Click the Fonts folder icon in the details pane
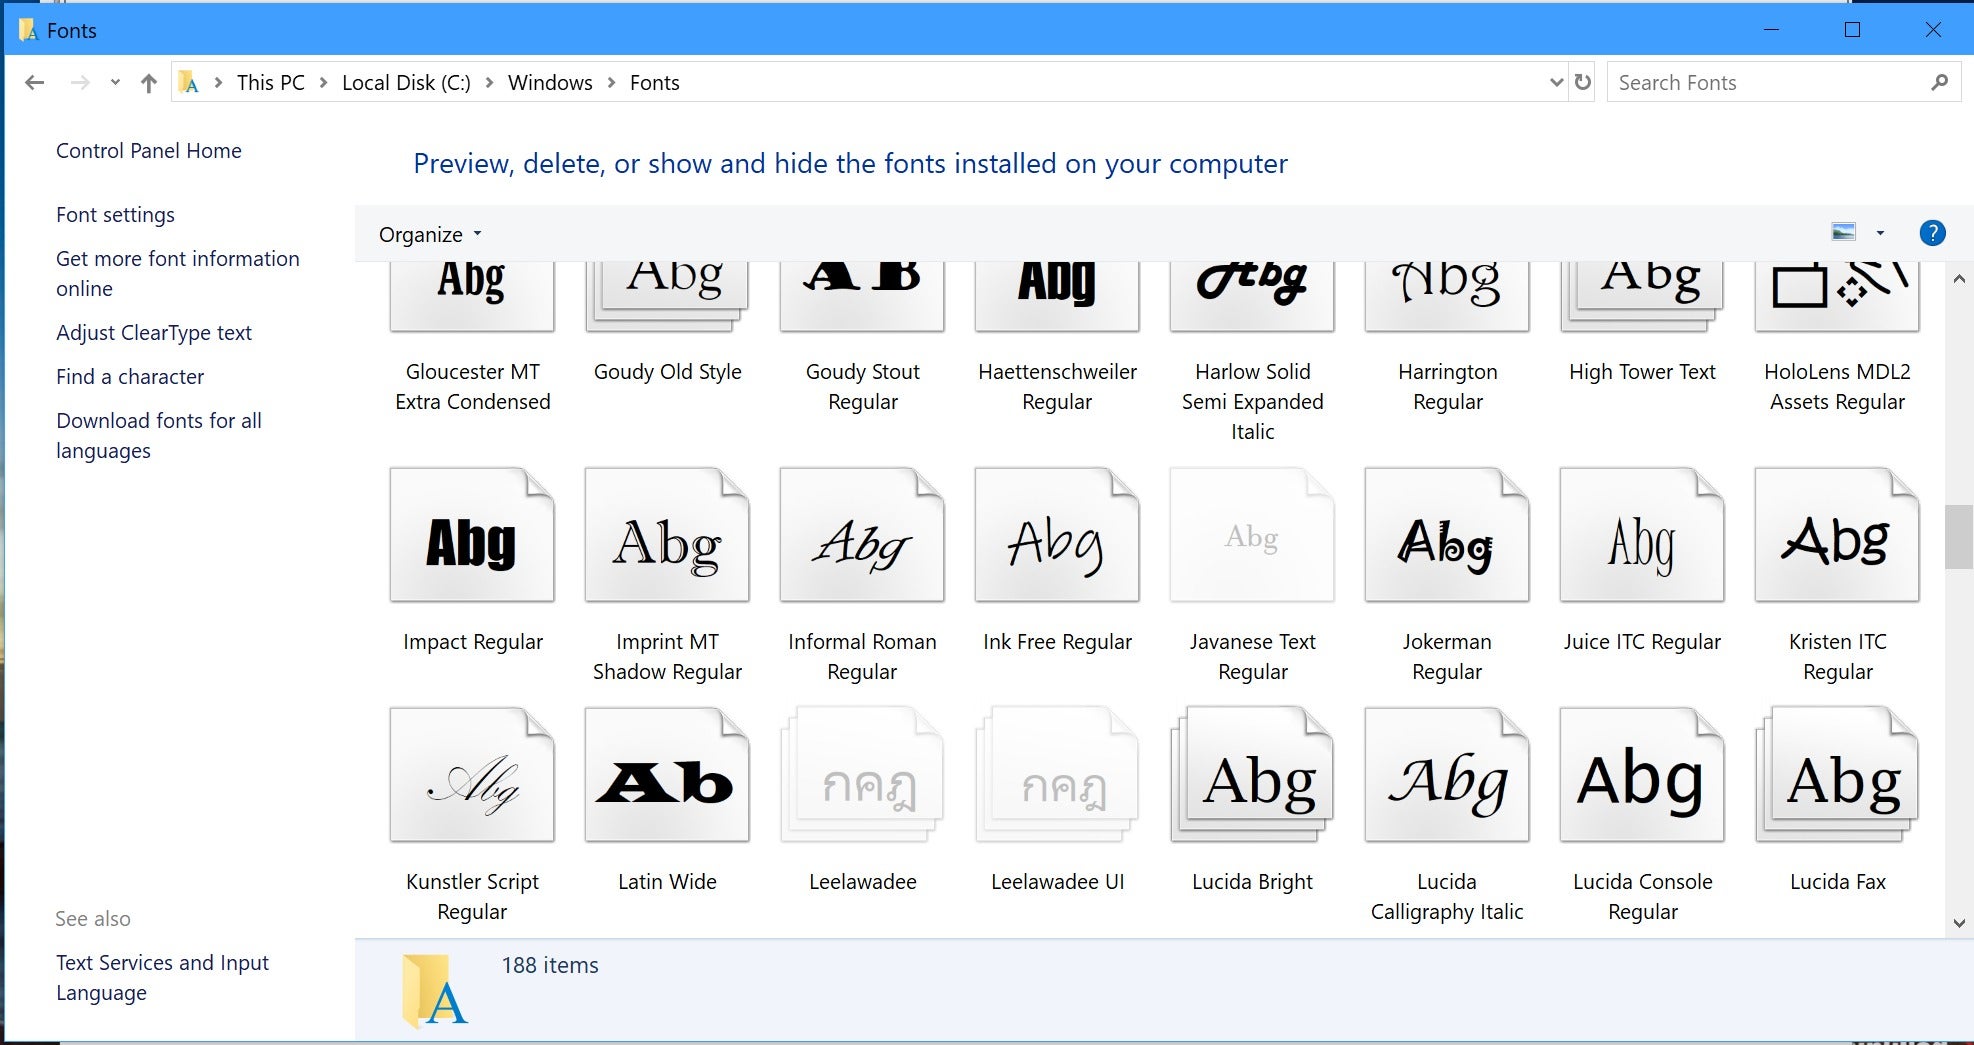The image size is (1974, 1045). [435, 991]
